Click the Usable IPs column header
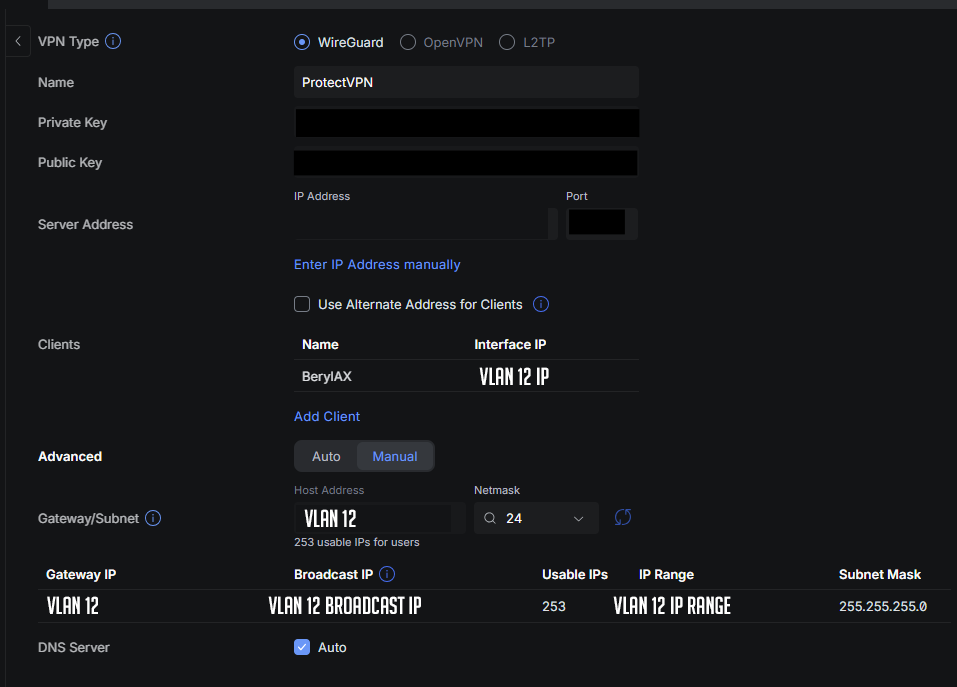This screenshot has height=687, width=957. coord(575,574)
